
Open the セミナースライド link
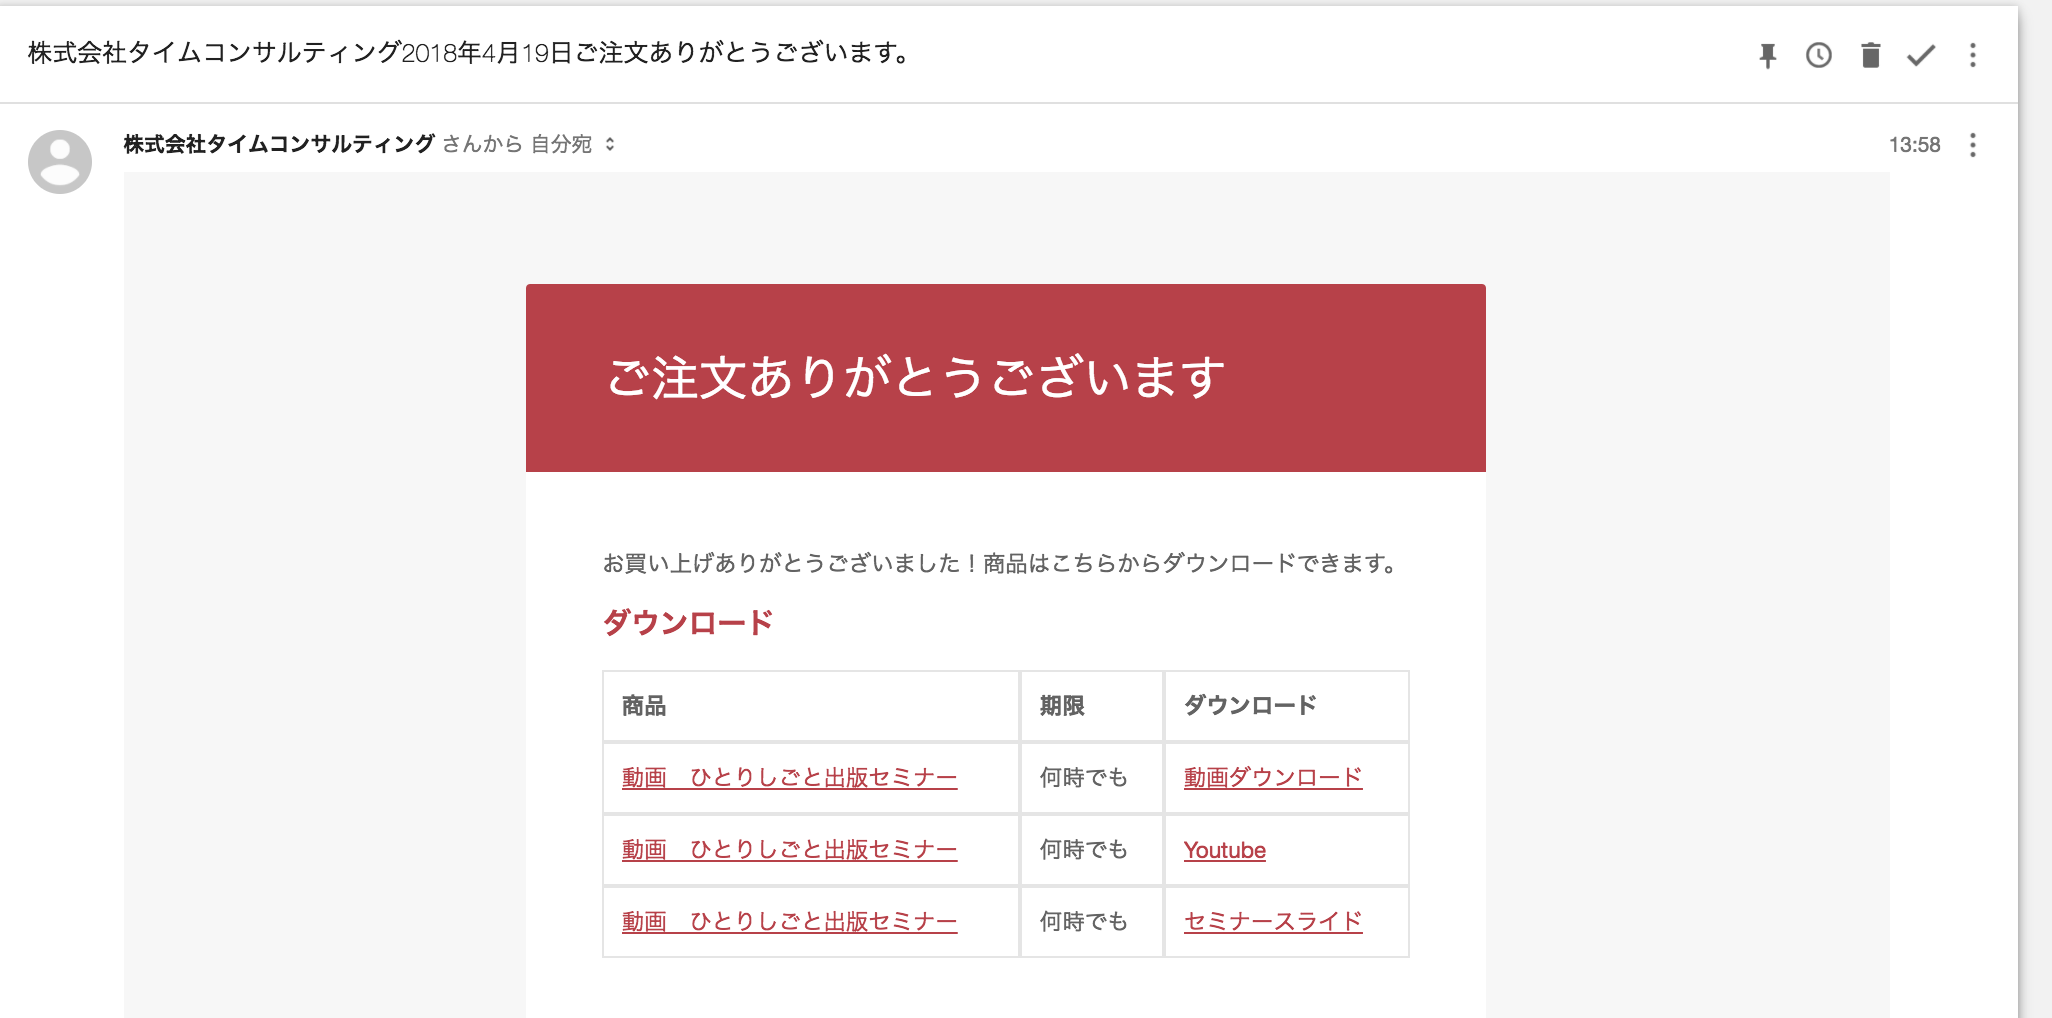click(1272, 922)
